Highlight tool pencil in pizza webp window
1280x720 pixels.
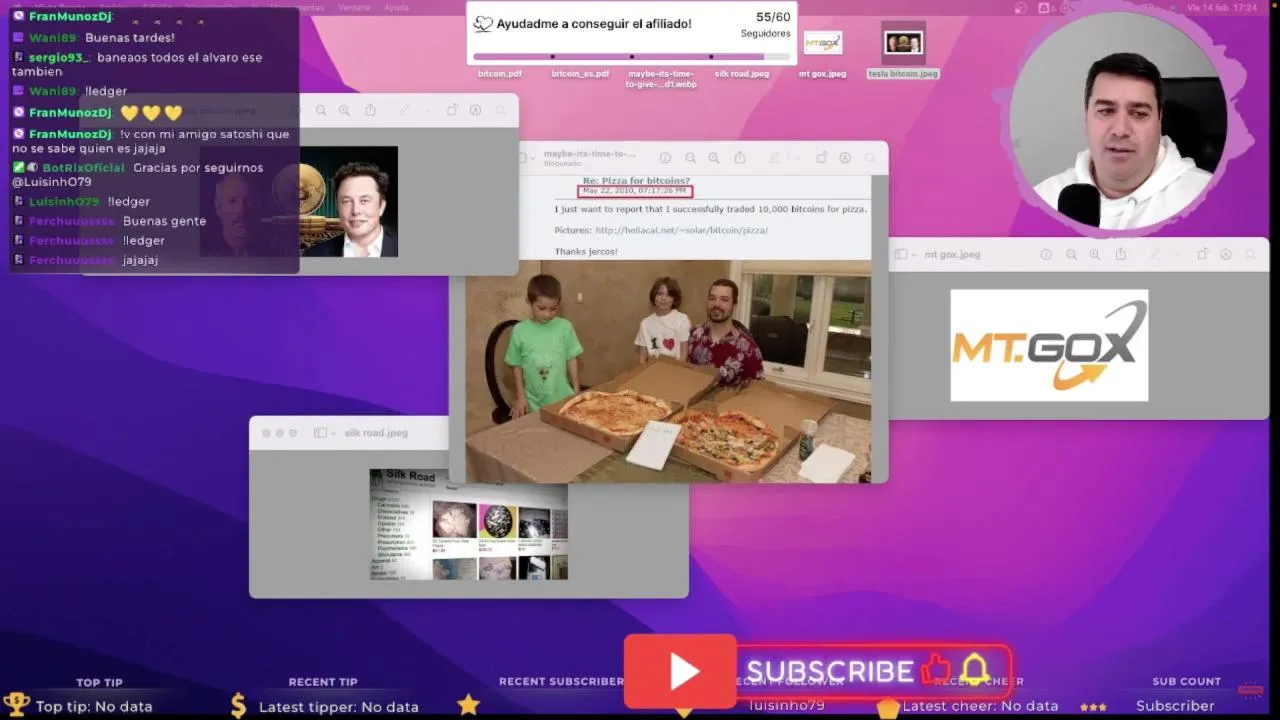click(774, 158)
